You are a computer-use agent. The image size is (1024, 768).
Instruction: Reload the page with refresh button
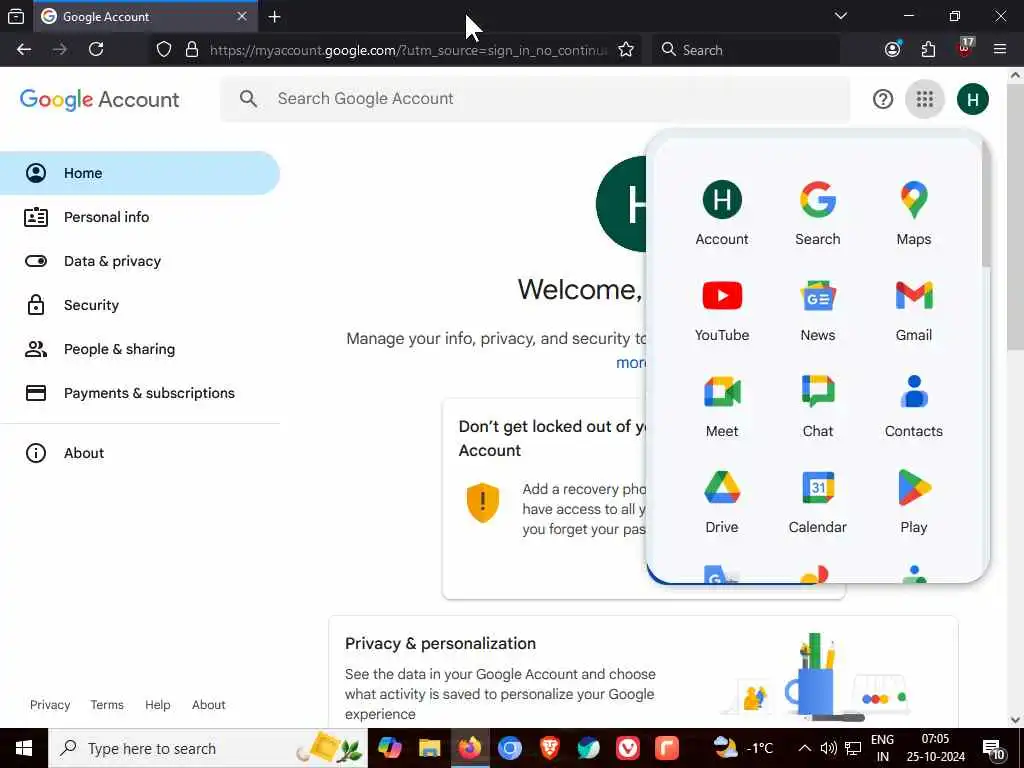point(96,50)
